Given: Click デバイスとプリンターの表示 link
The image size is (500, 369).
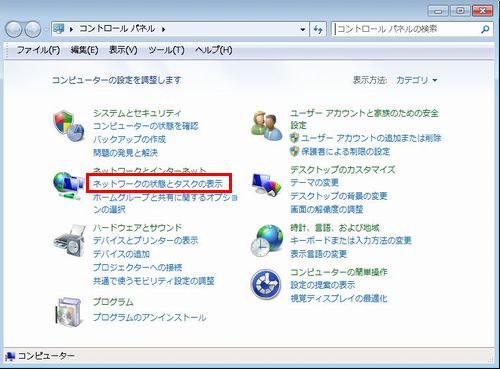Looking at the screenshot, I should click(145, 240).
